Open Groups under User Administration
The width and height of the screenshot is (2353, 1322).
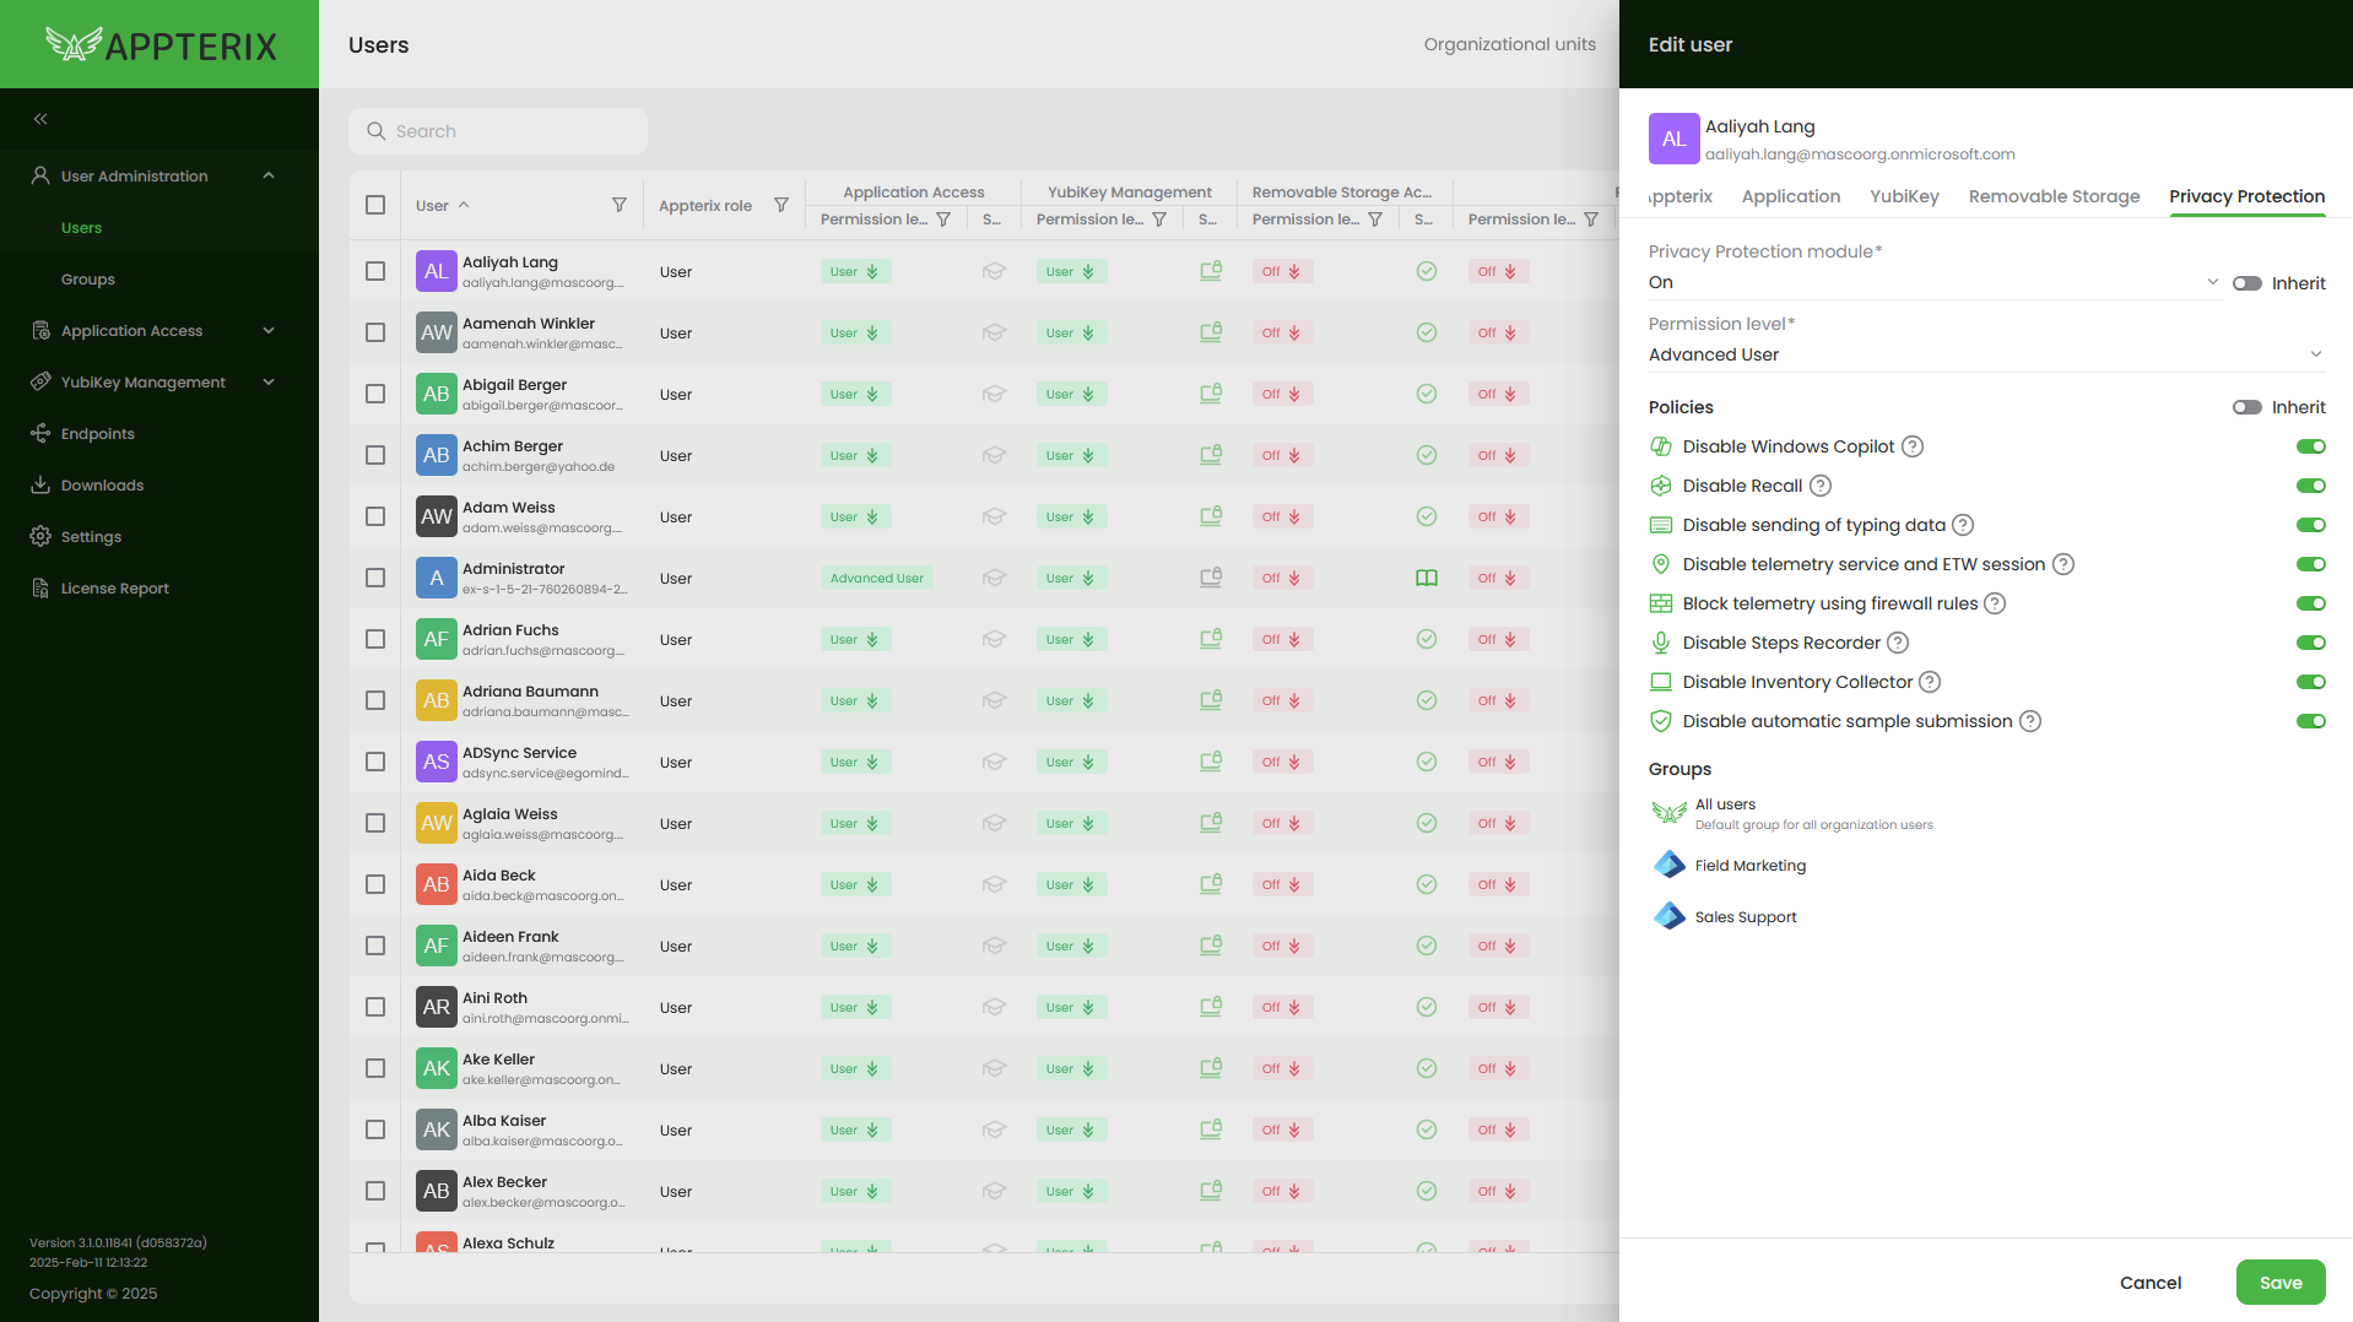(88, 279)
